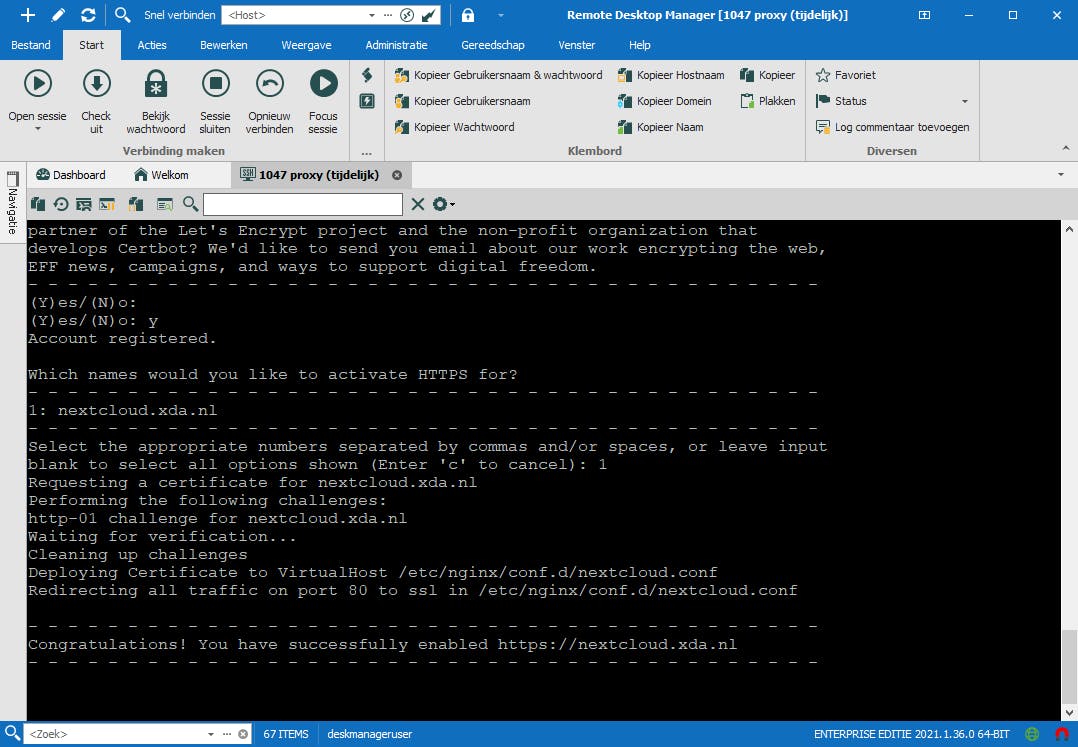Toggle the lock icon in the top toolbar
Image resolution: width=1078 pixels, height=747 pixels.
[x=467, y=16]
